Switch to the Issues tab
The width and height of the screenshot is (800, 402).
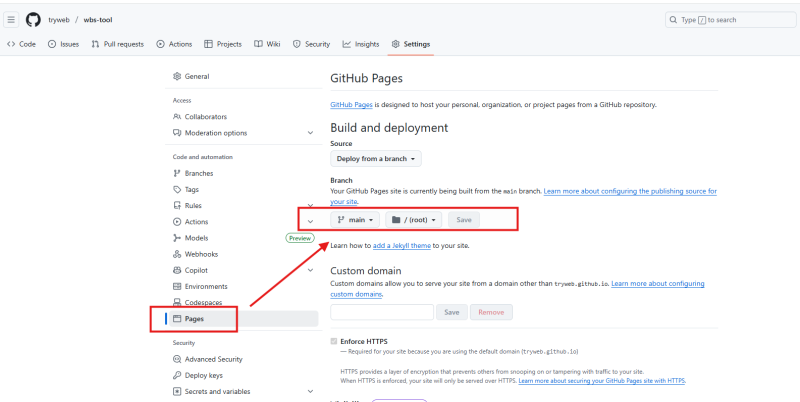pyautogui.click(x=63, y=44)
